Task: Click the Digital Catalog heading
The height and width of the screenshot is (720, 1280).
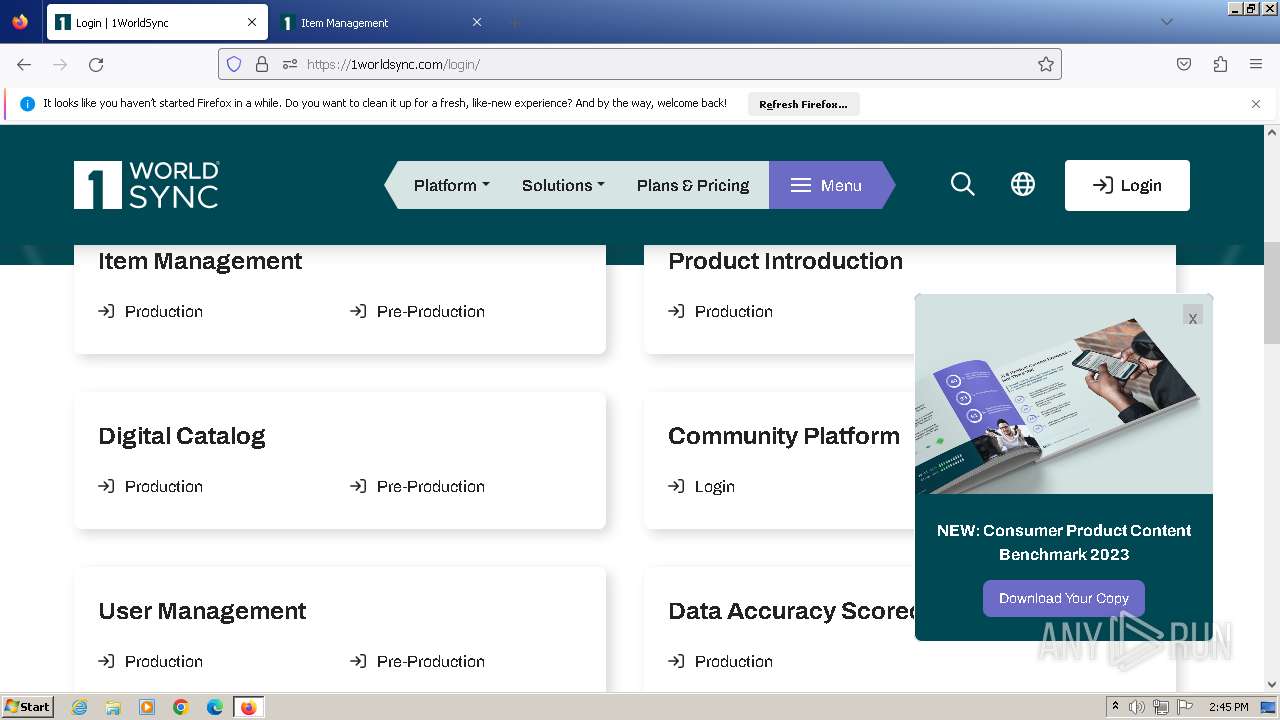Action: [182, 436]
